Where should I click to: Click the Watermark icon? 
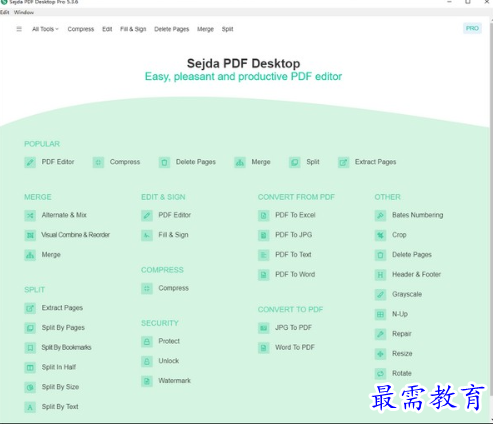pyautogui.click(x=147, y=381)
